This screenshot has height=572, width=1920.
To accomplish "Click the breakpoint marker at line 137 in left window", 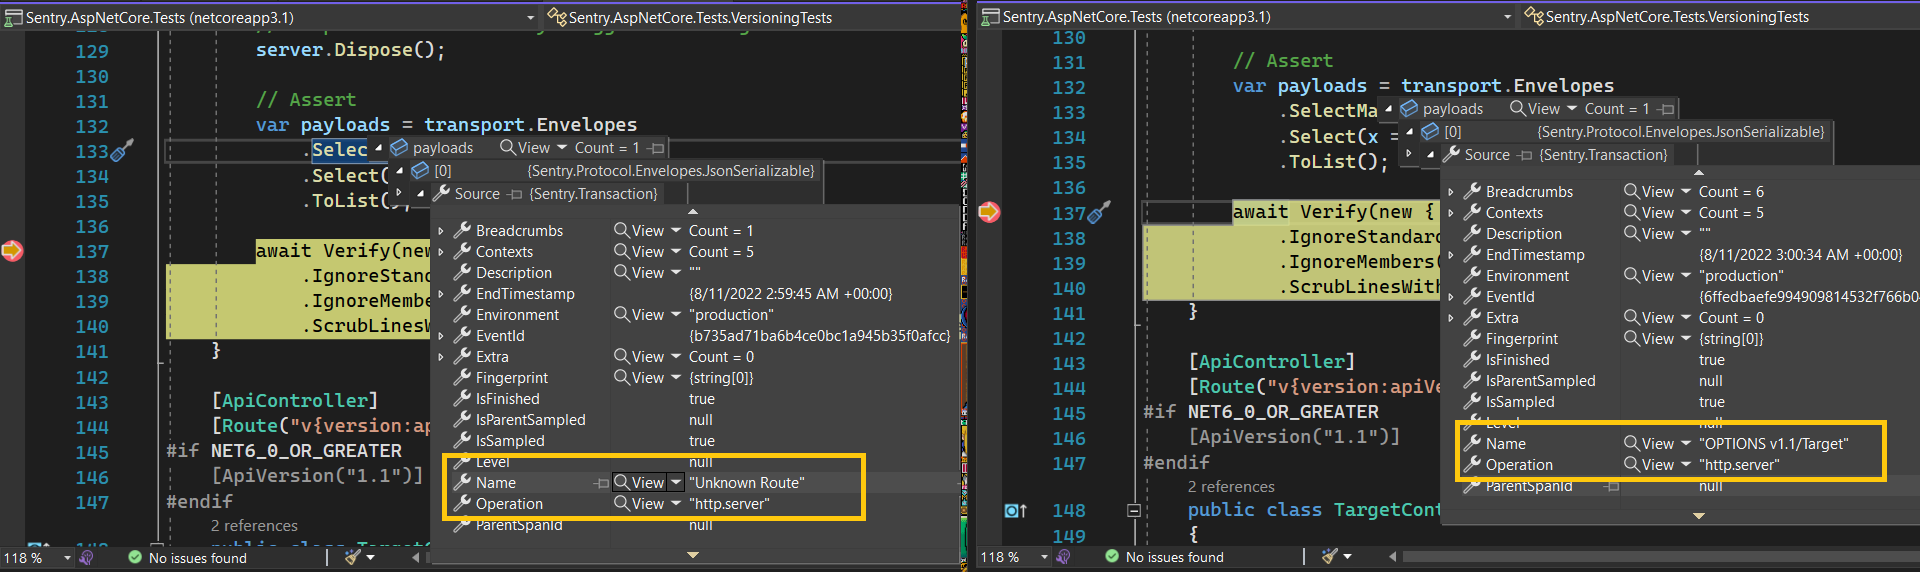I will 12,250.
